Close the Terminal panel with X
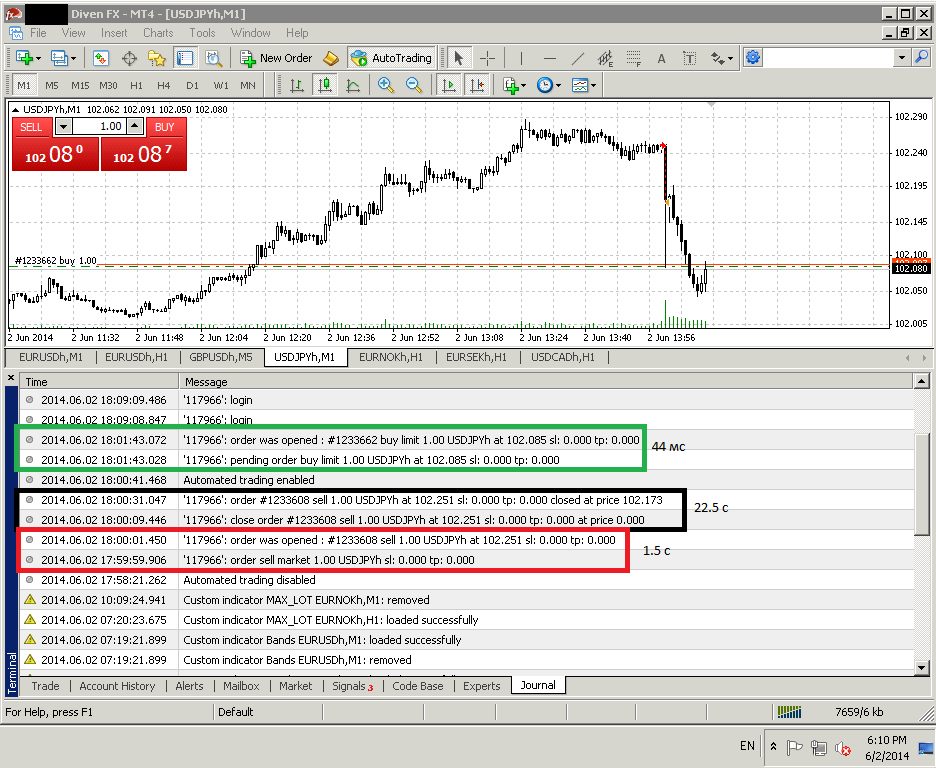The width and height of the screenshot is (936, 768). (x=11, y=378)
